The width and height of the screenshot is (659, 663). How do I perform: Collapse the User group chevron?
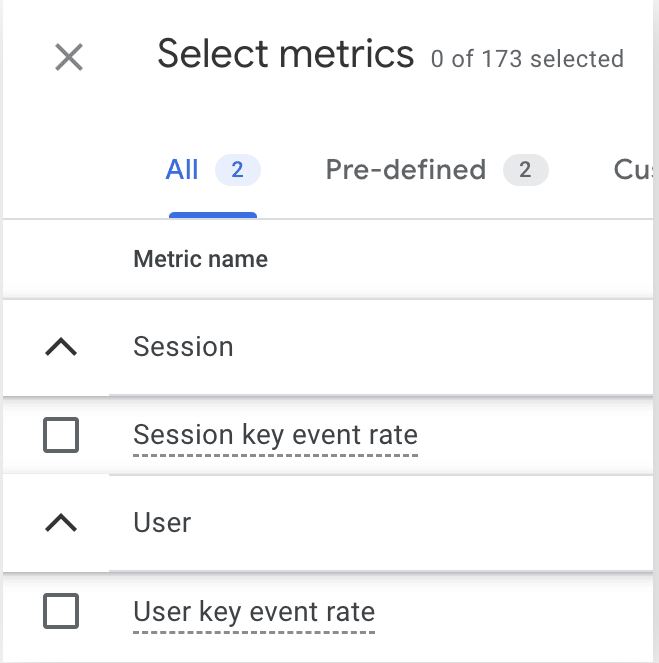click(x=61, y=523)
